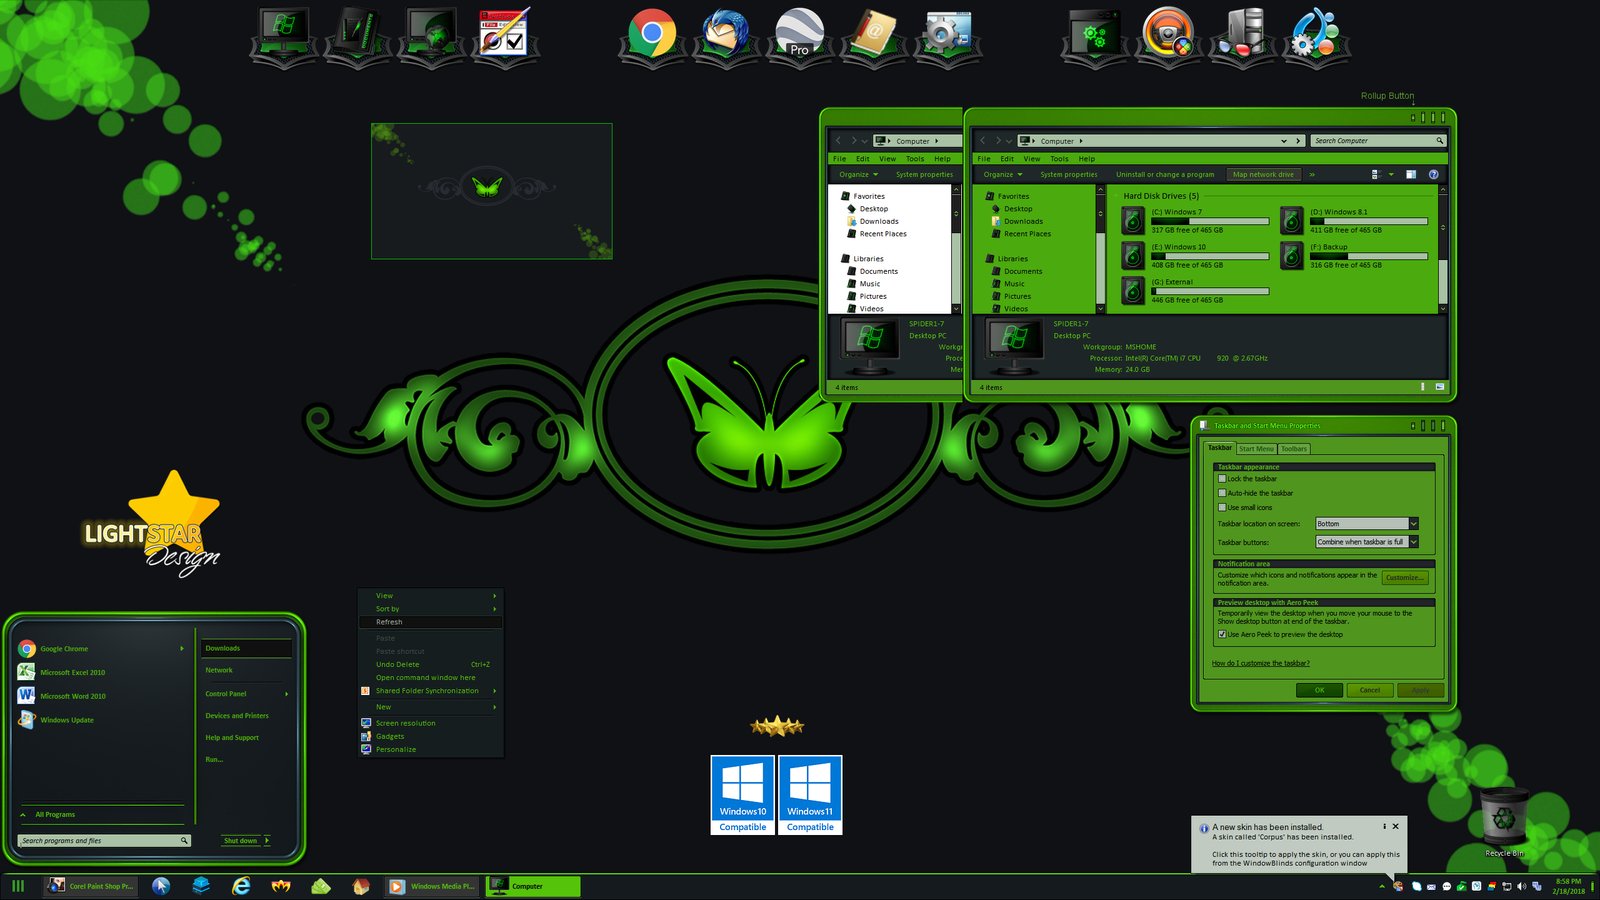Launch Google Earth Pro from the dock

[x=800, y=35]
